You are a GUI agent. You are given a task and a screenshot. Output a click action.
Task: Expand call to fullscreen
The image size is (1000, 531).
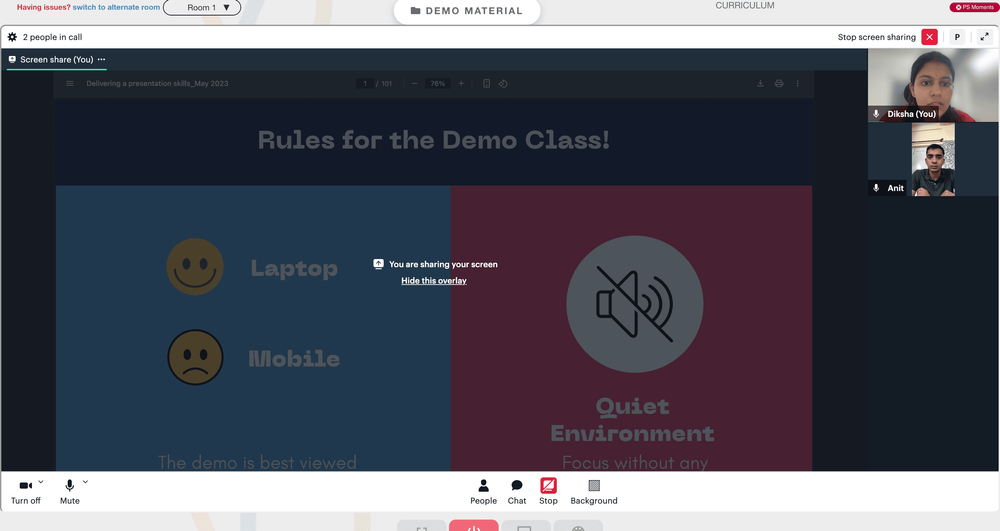click(x=985, y=37)
